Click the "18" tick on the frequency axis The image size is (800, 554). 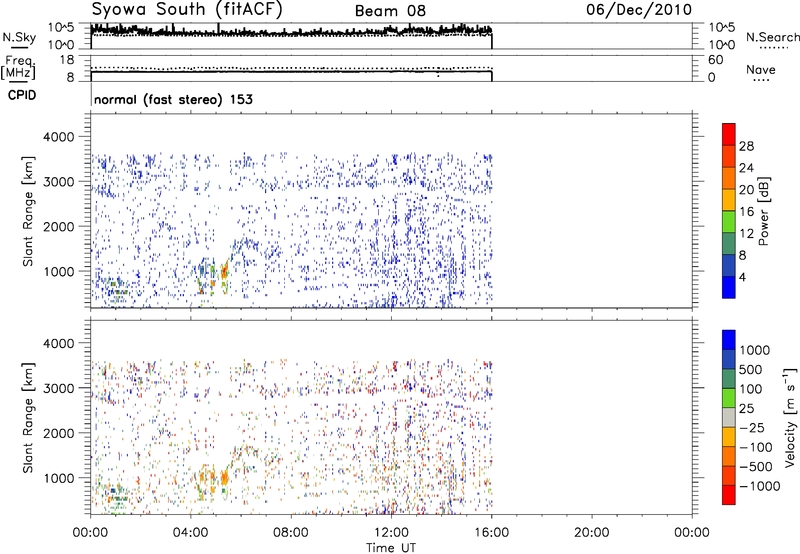(x=67, y=60)
